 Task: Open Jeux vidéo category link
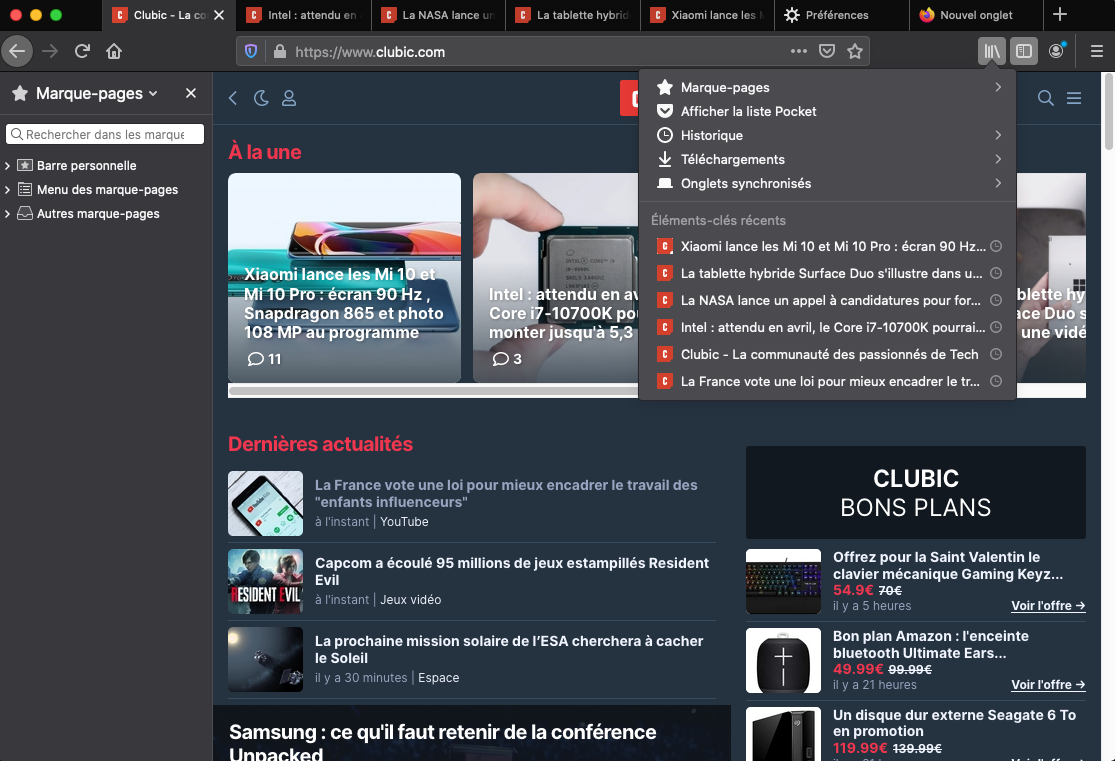[410, 600]
